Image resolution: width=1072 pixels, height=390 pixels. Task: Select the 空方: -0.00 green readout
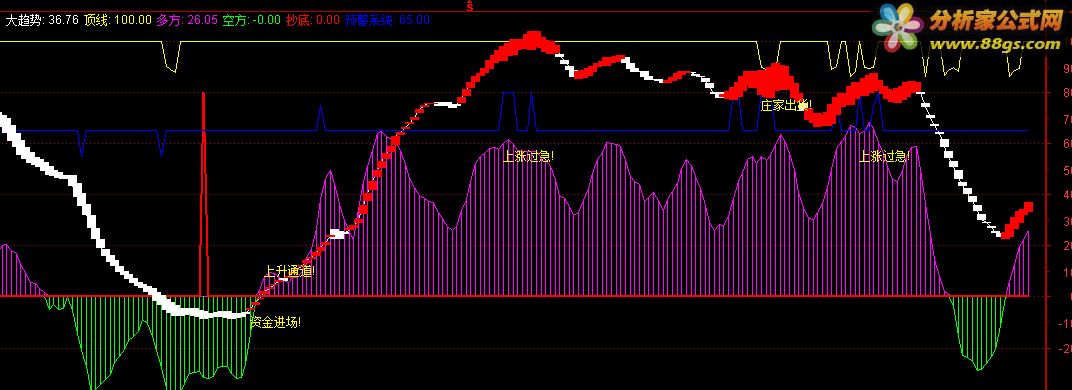click(252, 20)
